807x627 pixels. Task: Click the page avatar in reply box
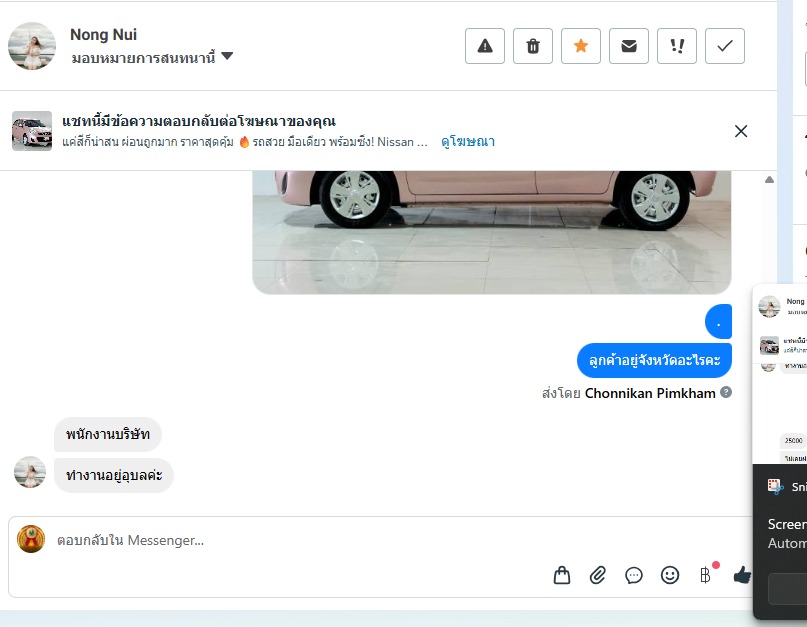pyautogui.click(x=31, y=539)
